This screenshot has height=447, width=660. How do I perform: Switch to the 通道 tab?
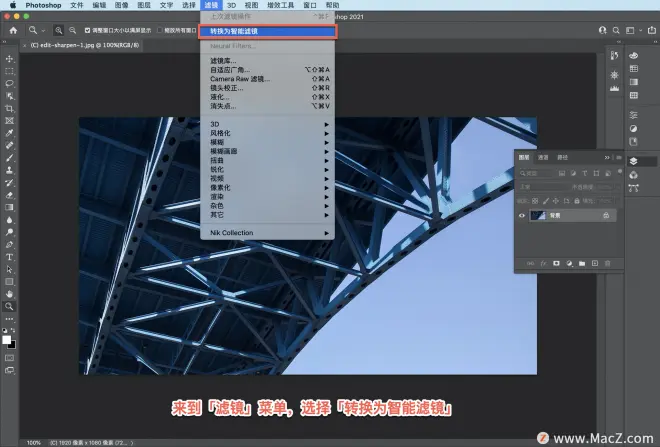point(543,157)
